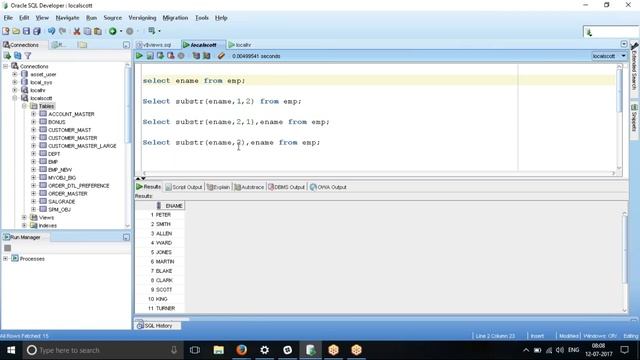The width and height of the screenshot is (640, 360).
Task: Open the Migration menu
Action: pos(175,18)
